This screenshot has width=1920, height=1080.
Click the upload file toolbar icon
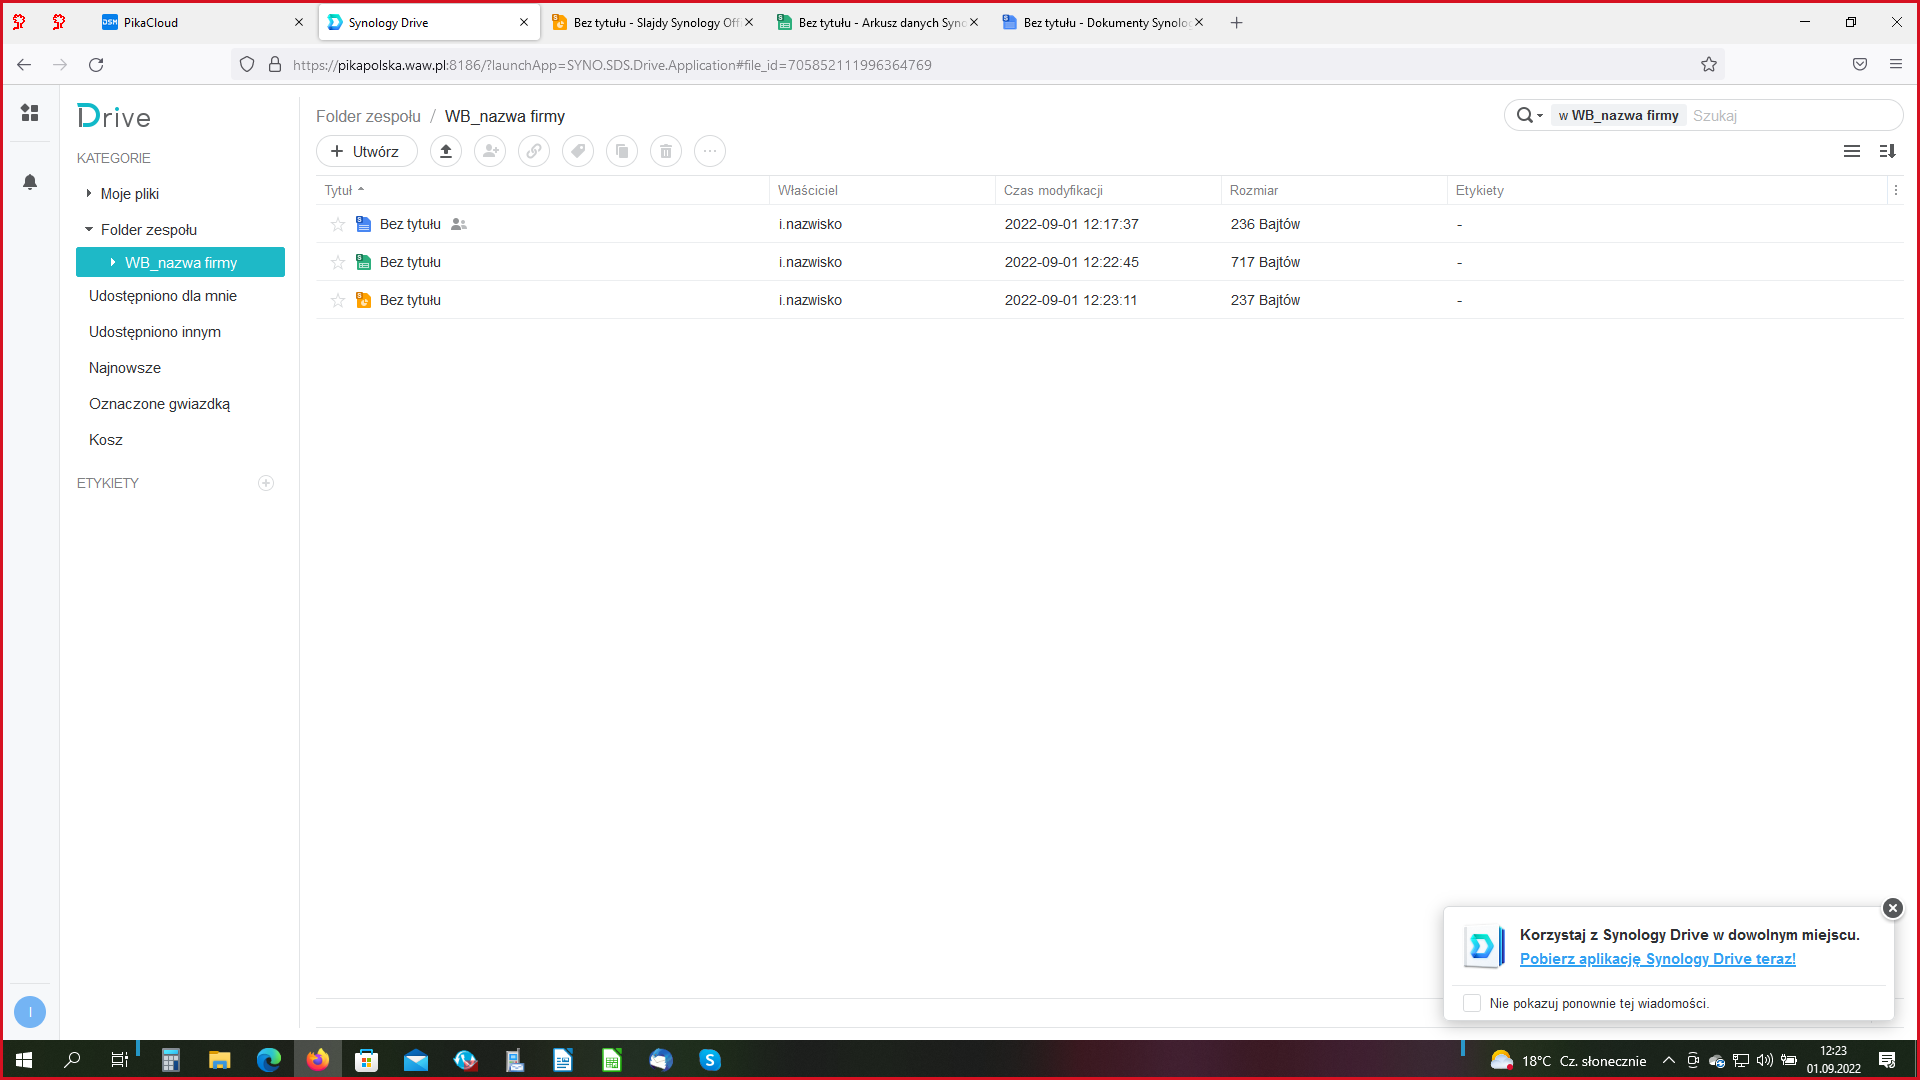[446, 151]
